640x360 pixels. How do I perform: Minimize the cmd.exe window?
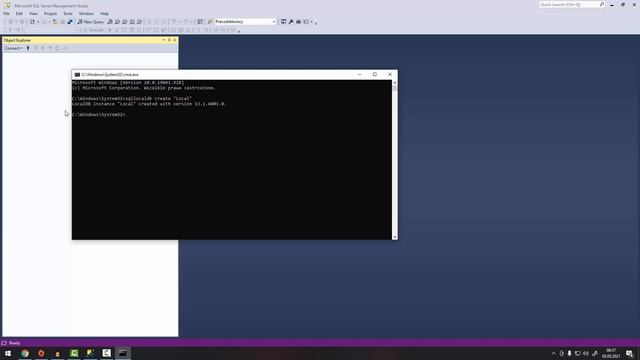[360, 75]
